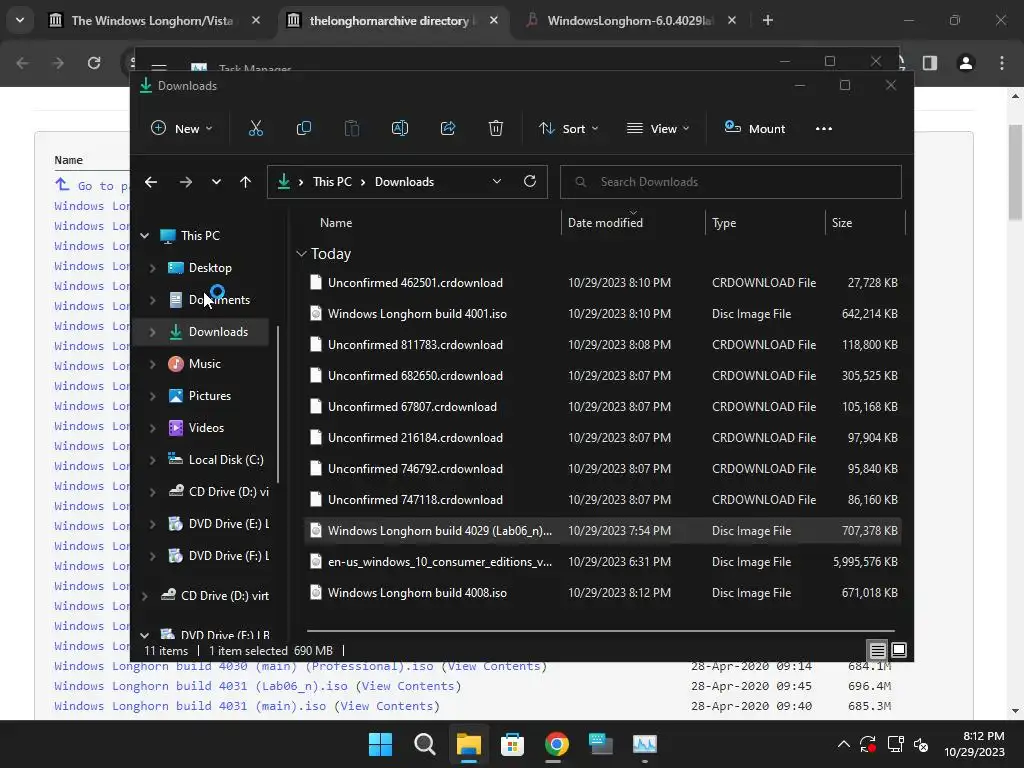Screen dimensions: 1024x768
Task: Mount the selected disc image
Action: 755,129
